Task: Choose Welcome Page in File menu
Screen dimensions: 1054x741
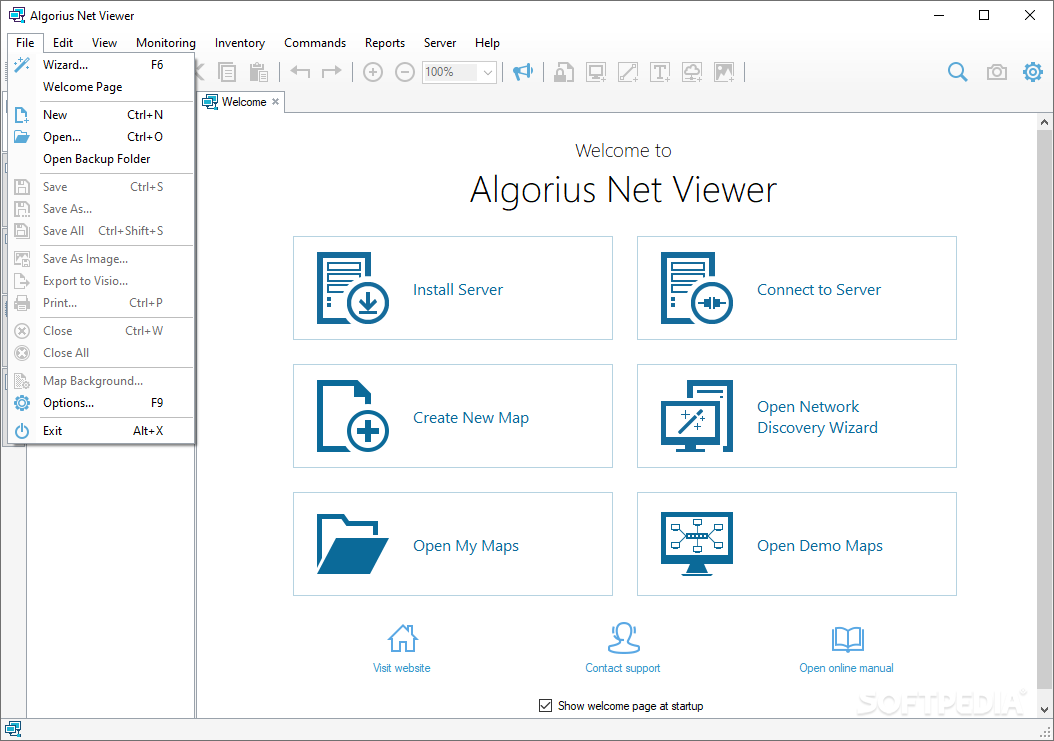Action: click(102, 87)
